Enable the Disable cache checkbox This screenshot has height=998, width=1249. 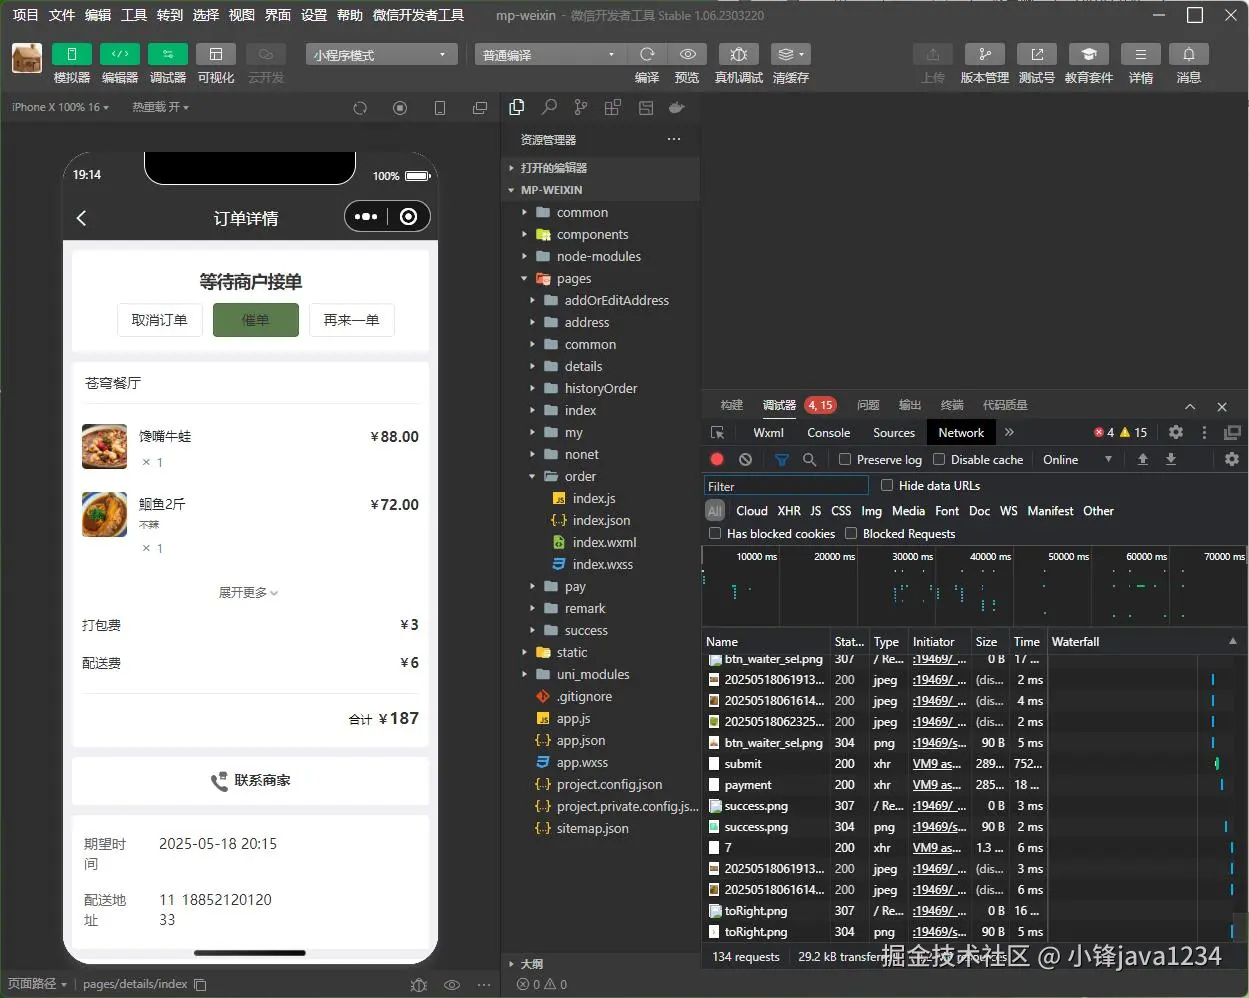coord(939,459)
